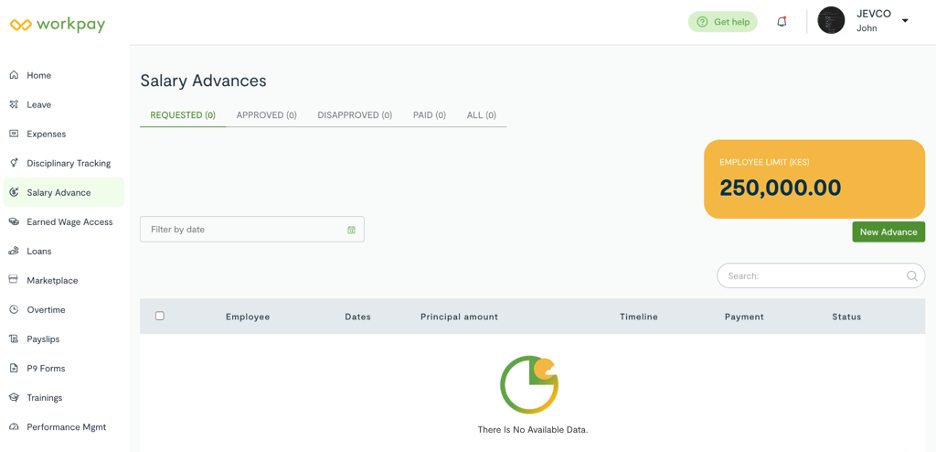Viewport: 936px width, 452px height.
Task: Click the Home house icon in sidebar
Action: (14, 75)
